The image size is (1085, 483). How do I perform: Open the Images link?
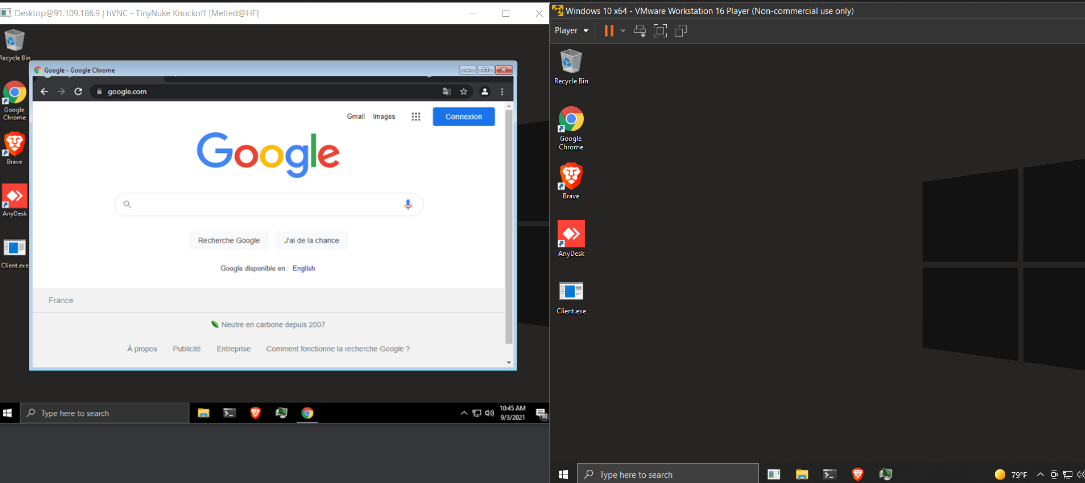click(384, 116)
